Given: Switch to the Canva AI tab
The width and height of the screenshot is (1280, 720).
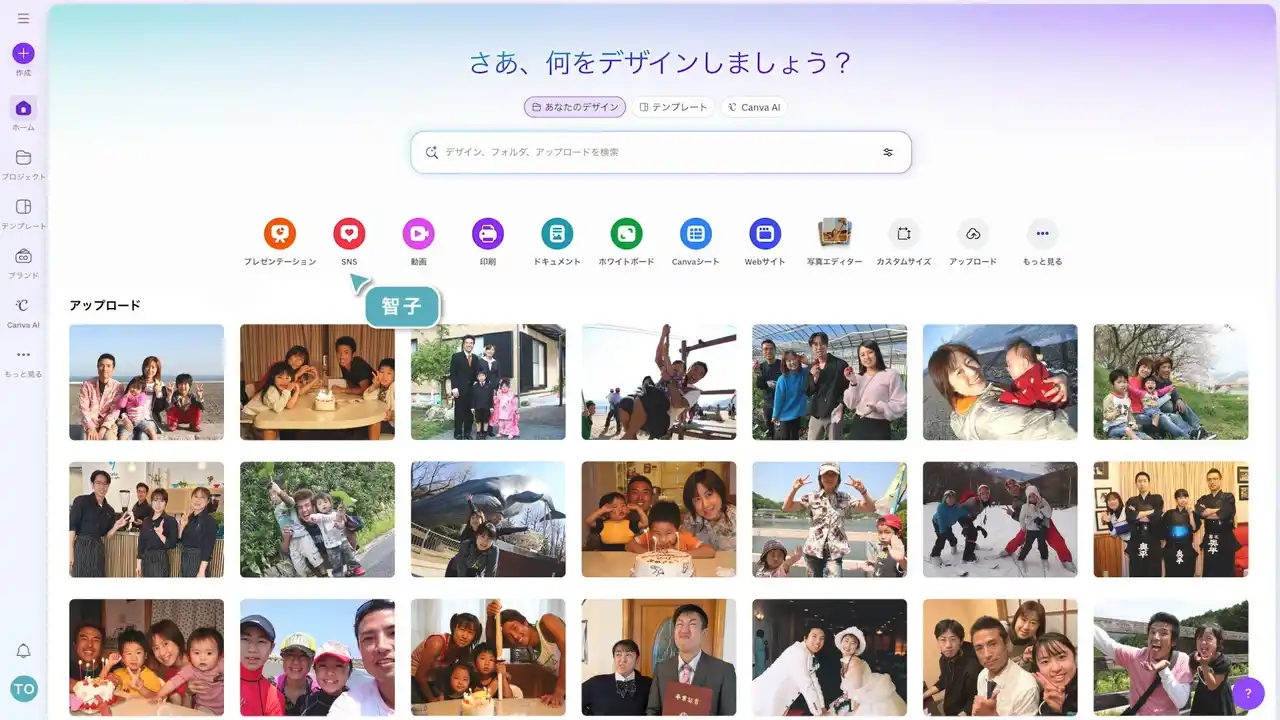Looking at the screenshot, I should (754, 107).
